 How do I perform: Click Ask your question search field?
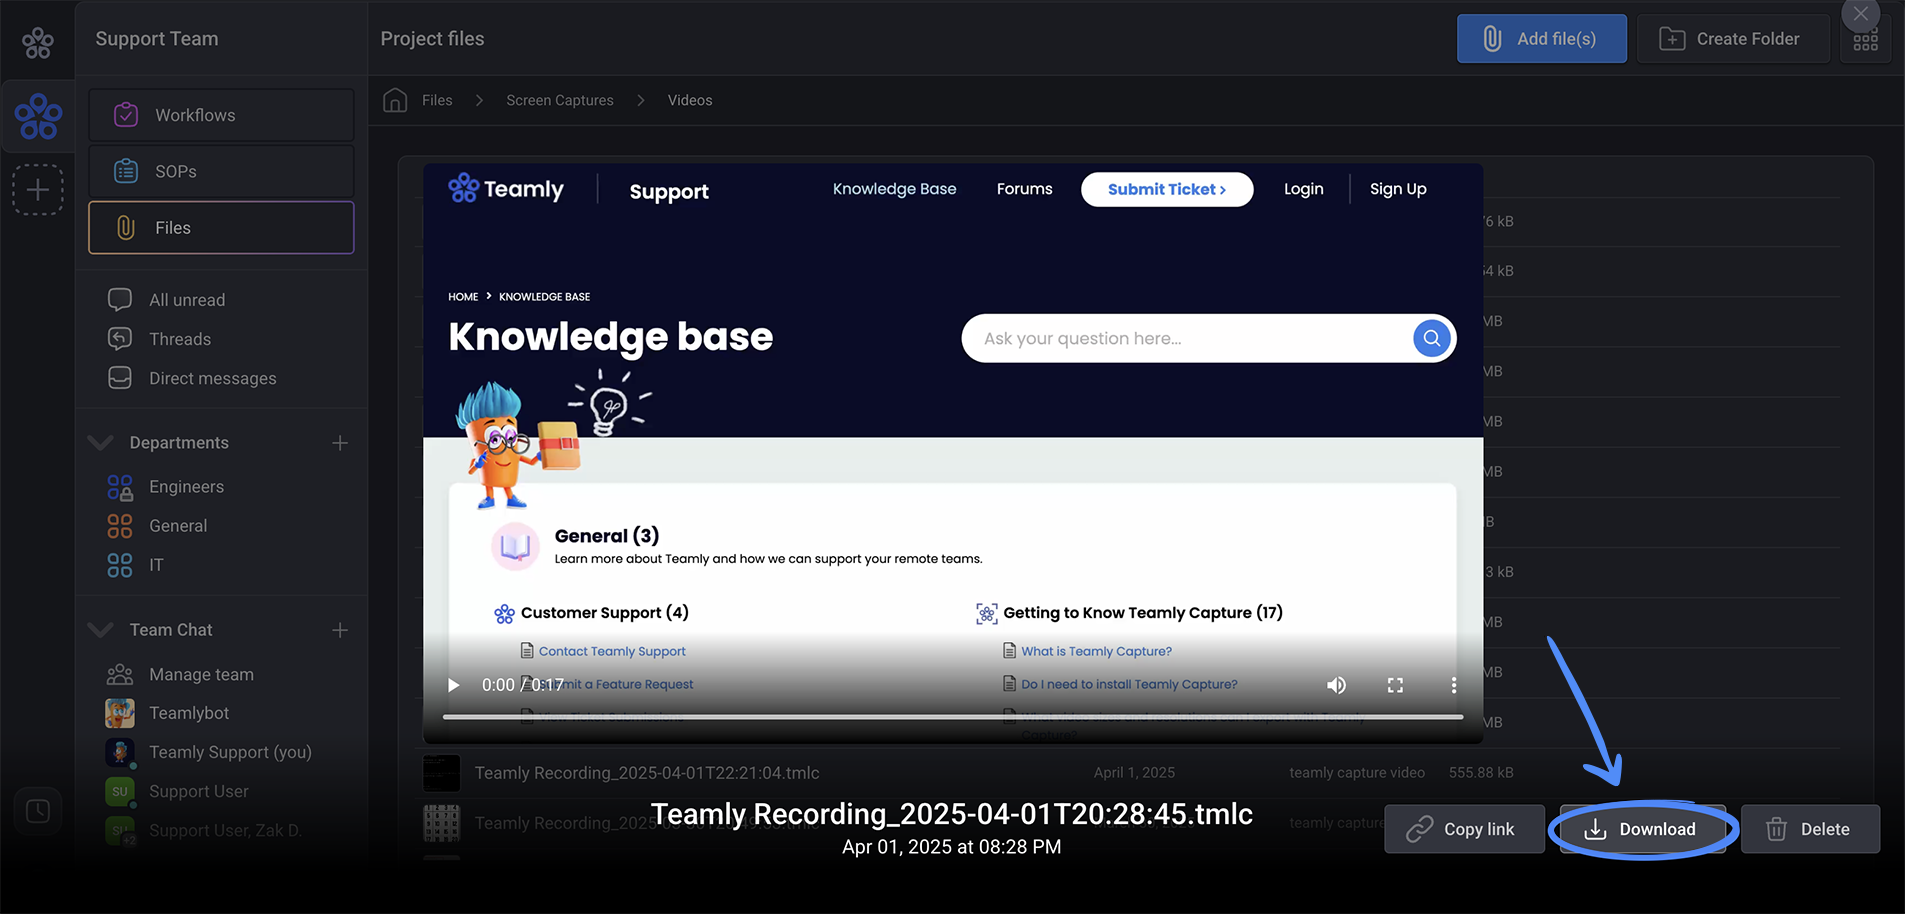pyautogui.click(x=1190, y=338)
